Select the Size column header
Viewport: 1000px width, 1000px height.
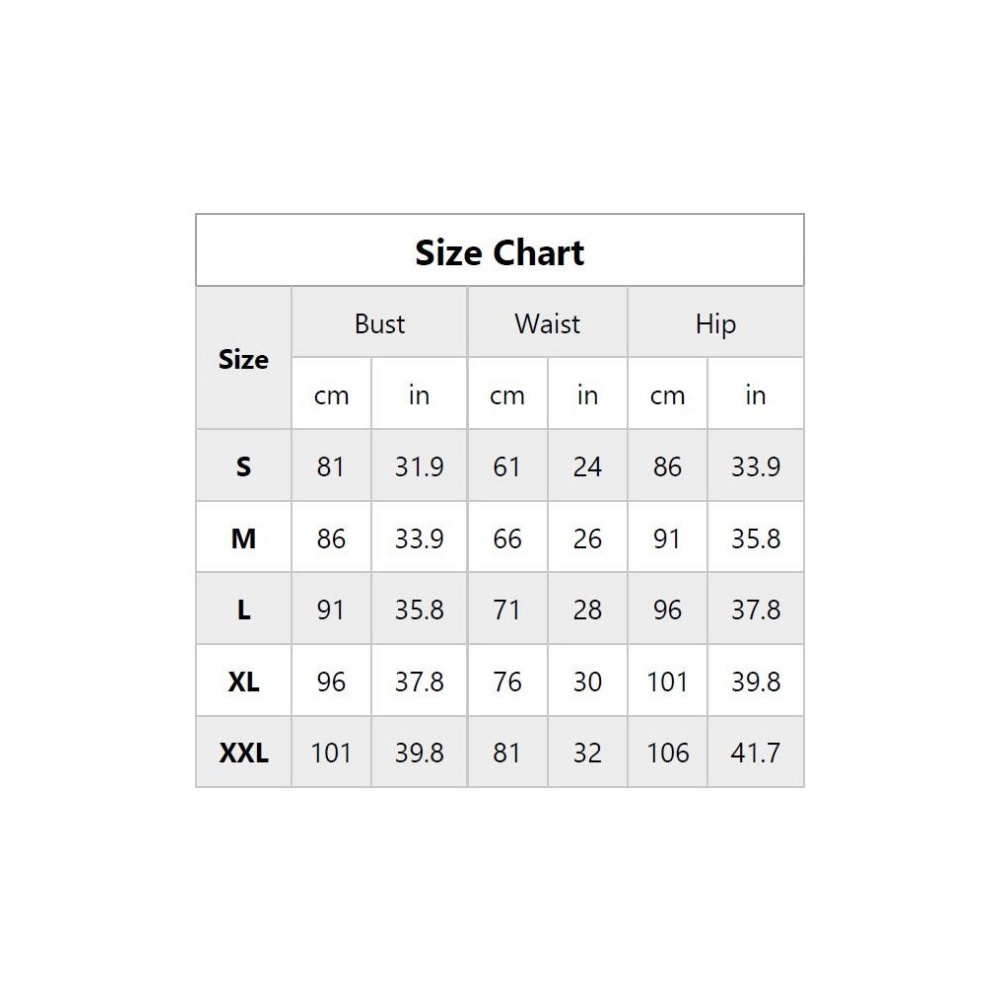click(x=243, y=359)
